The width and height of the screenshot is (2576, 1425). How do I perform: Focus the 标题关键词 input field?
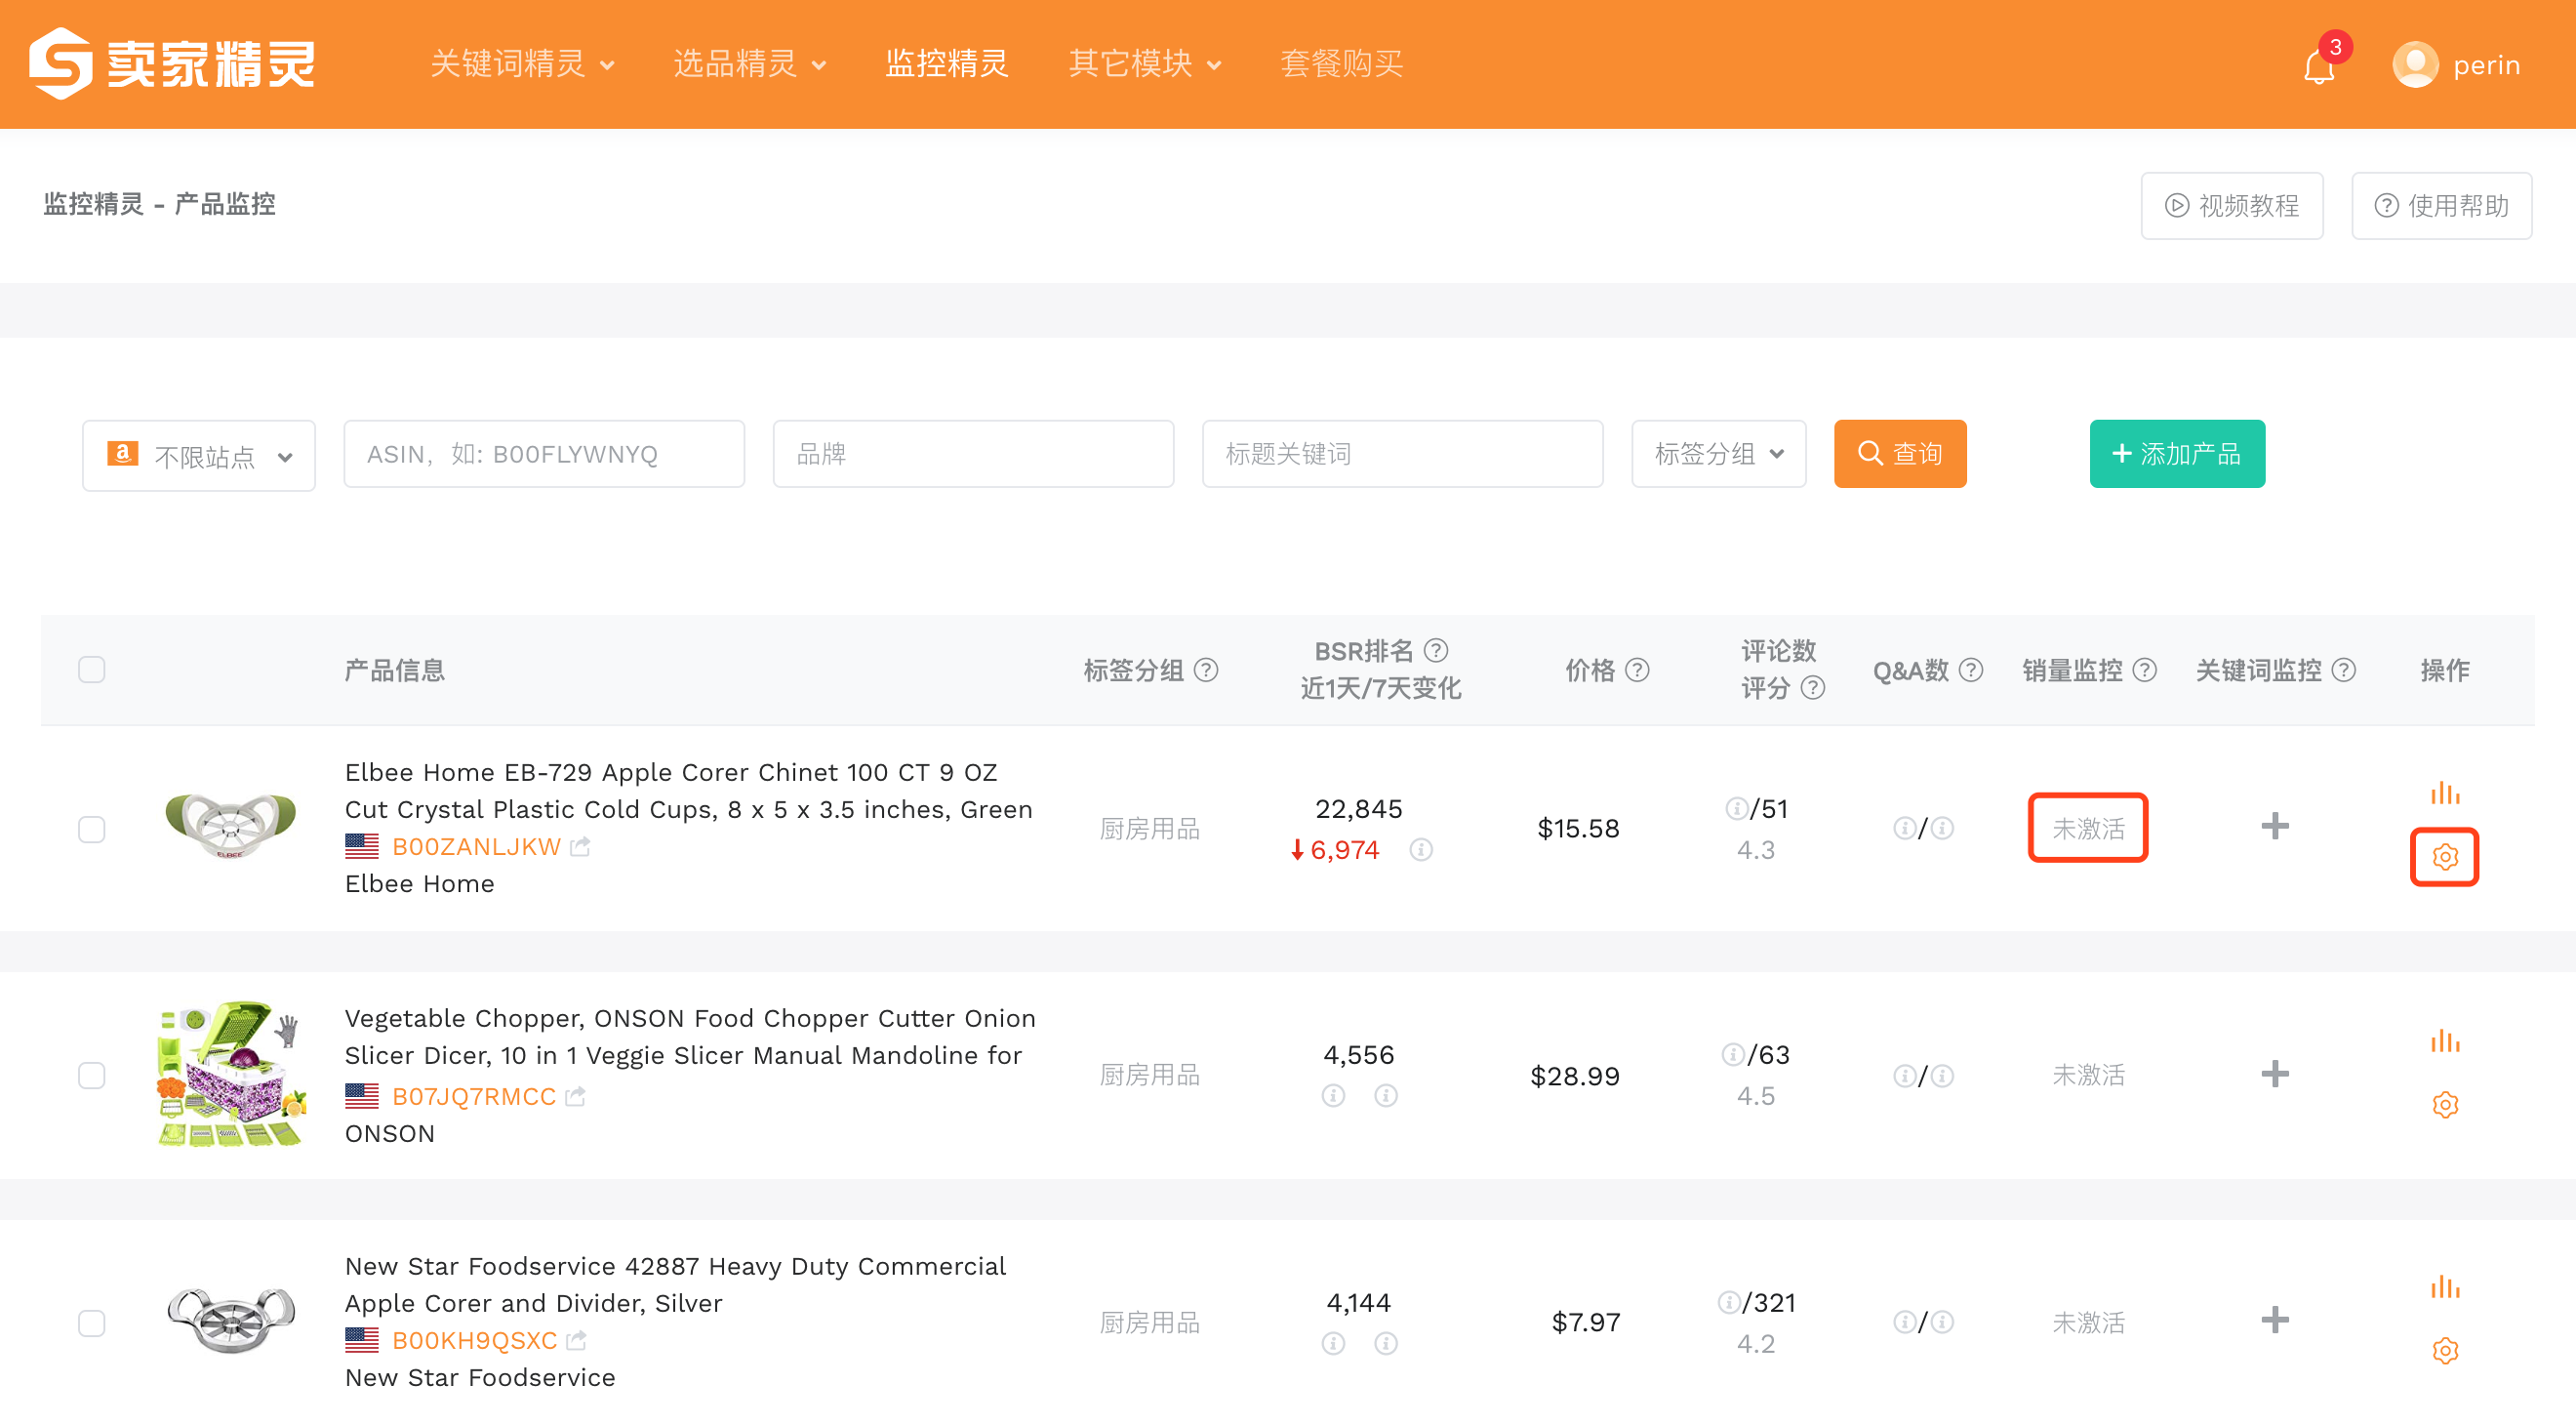[x=1402, y=454]
